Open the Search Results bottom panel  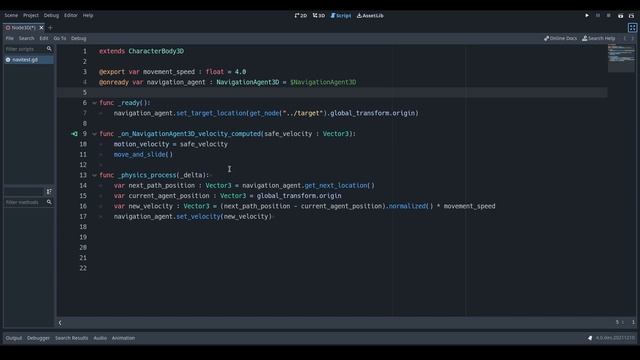tap(71, 338)
